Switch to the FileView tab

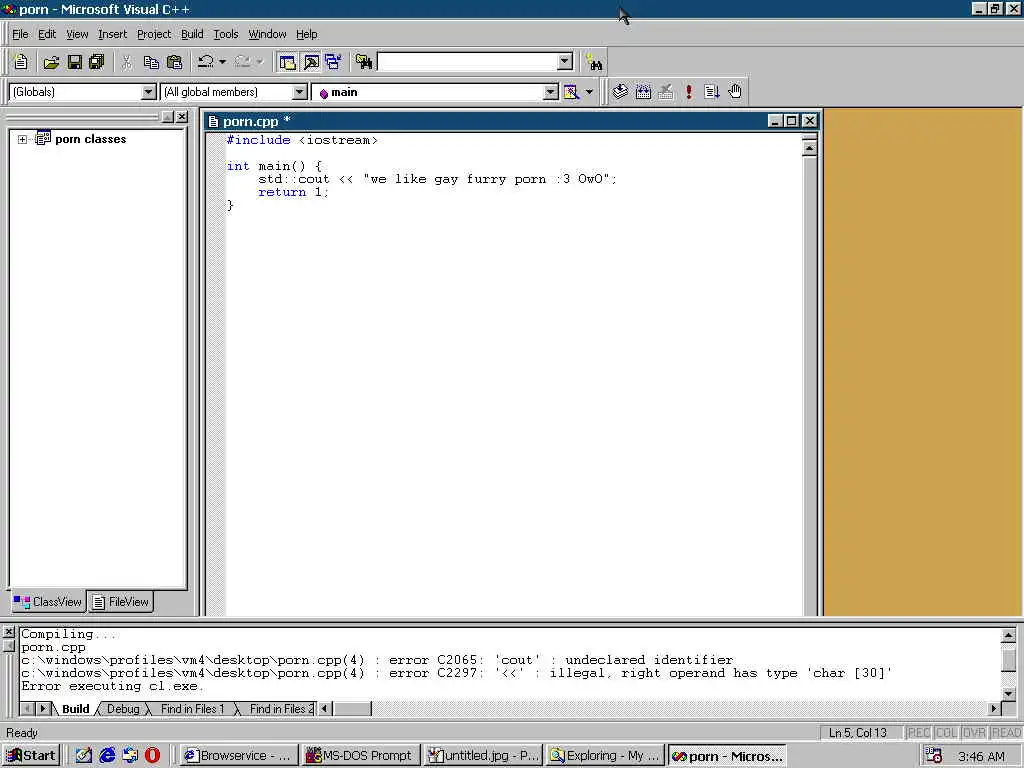coord(121,602)
